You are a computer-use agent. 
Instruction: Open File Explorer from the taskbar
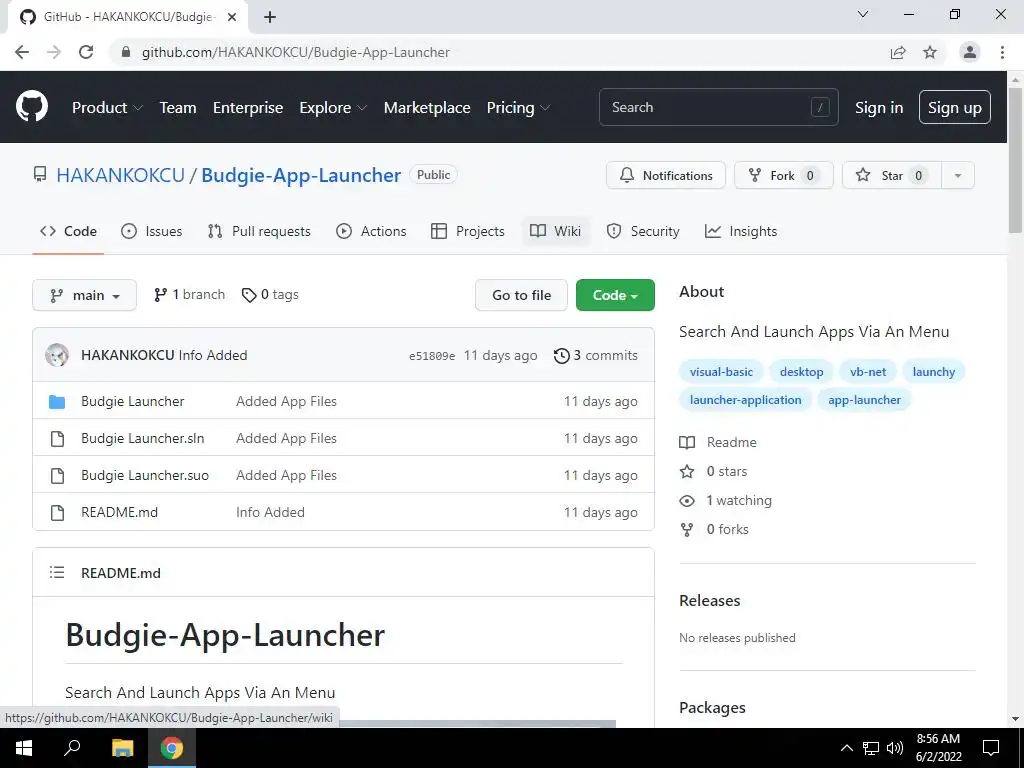tap(122, 748)
